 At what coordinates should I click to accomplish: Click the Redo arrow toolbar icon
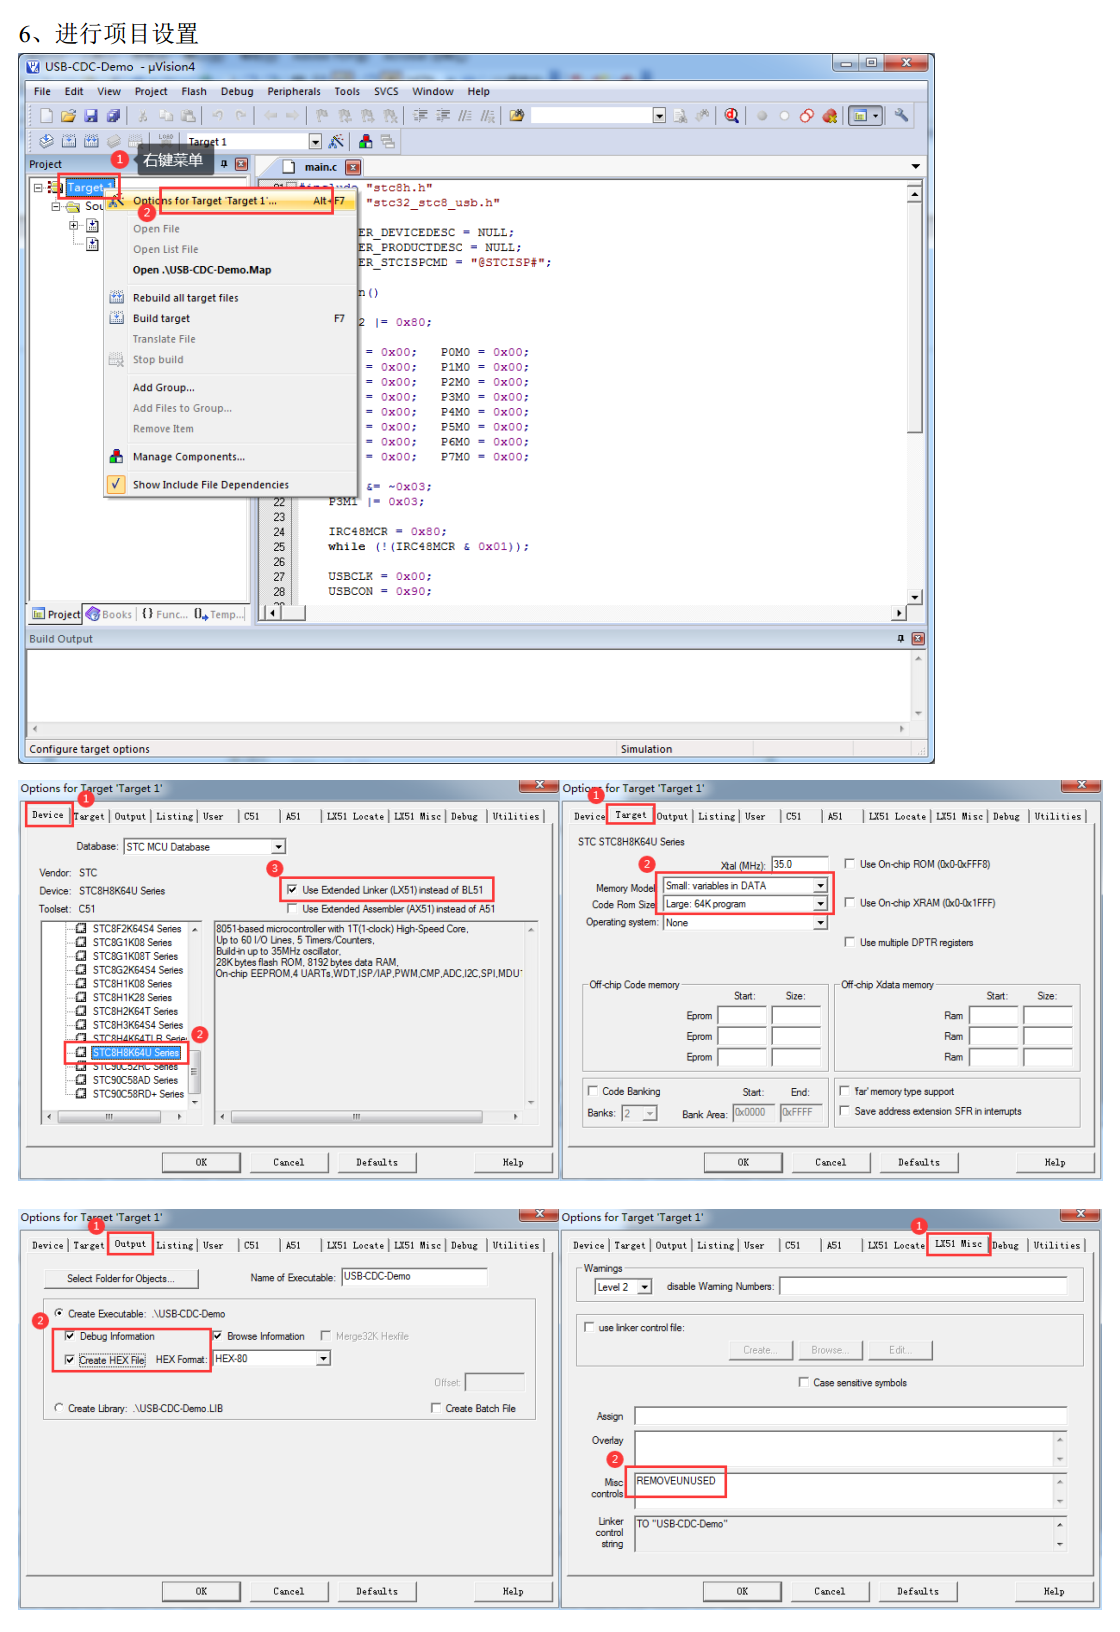coord(240,116)
